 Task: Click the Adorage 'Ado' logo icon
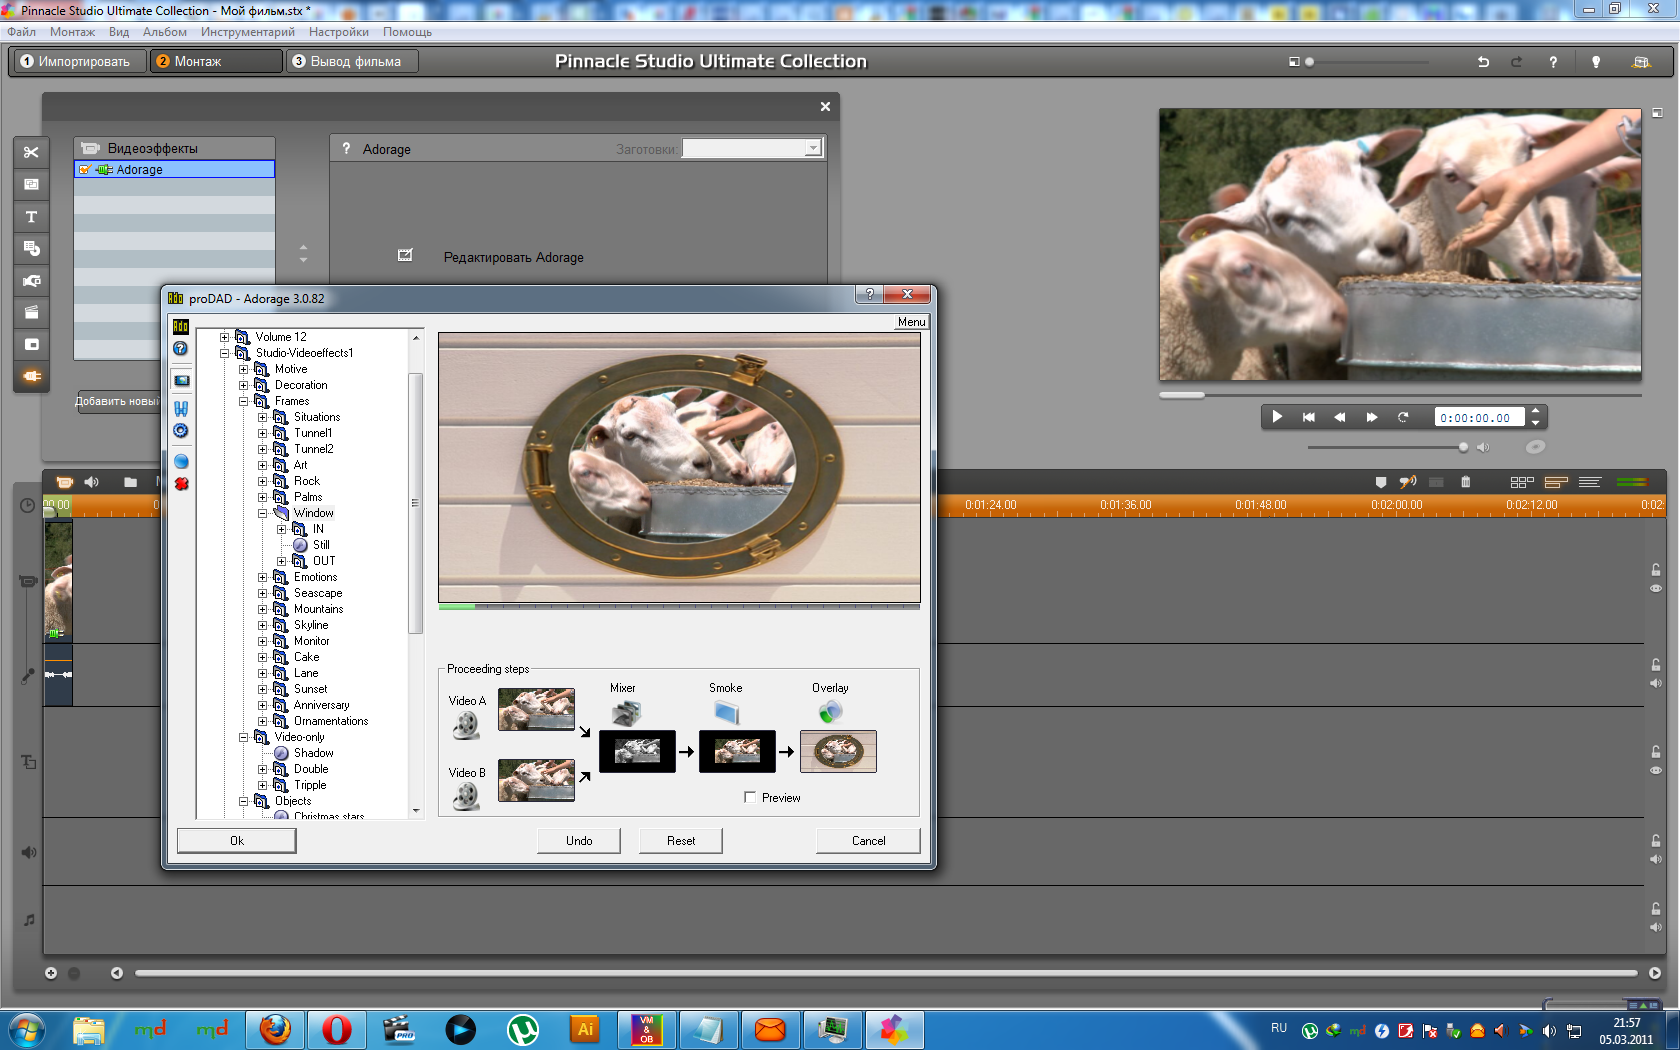(x=181, y=326)
